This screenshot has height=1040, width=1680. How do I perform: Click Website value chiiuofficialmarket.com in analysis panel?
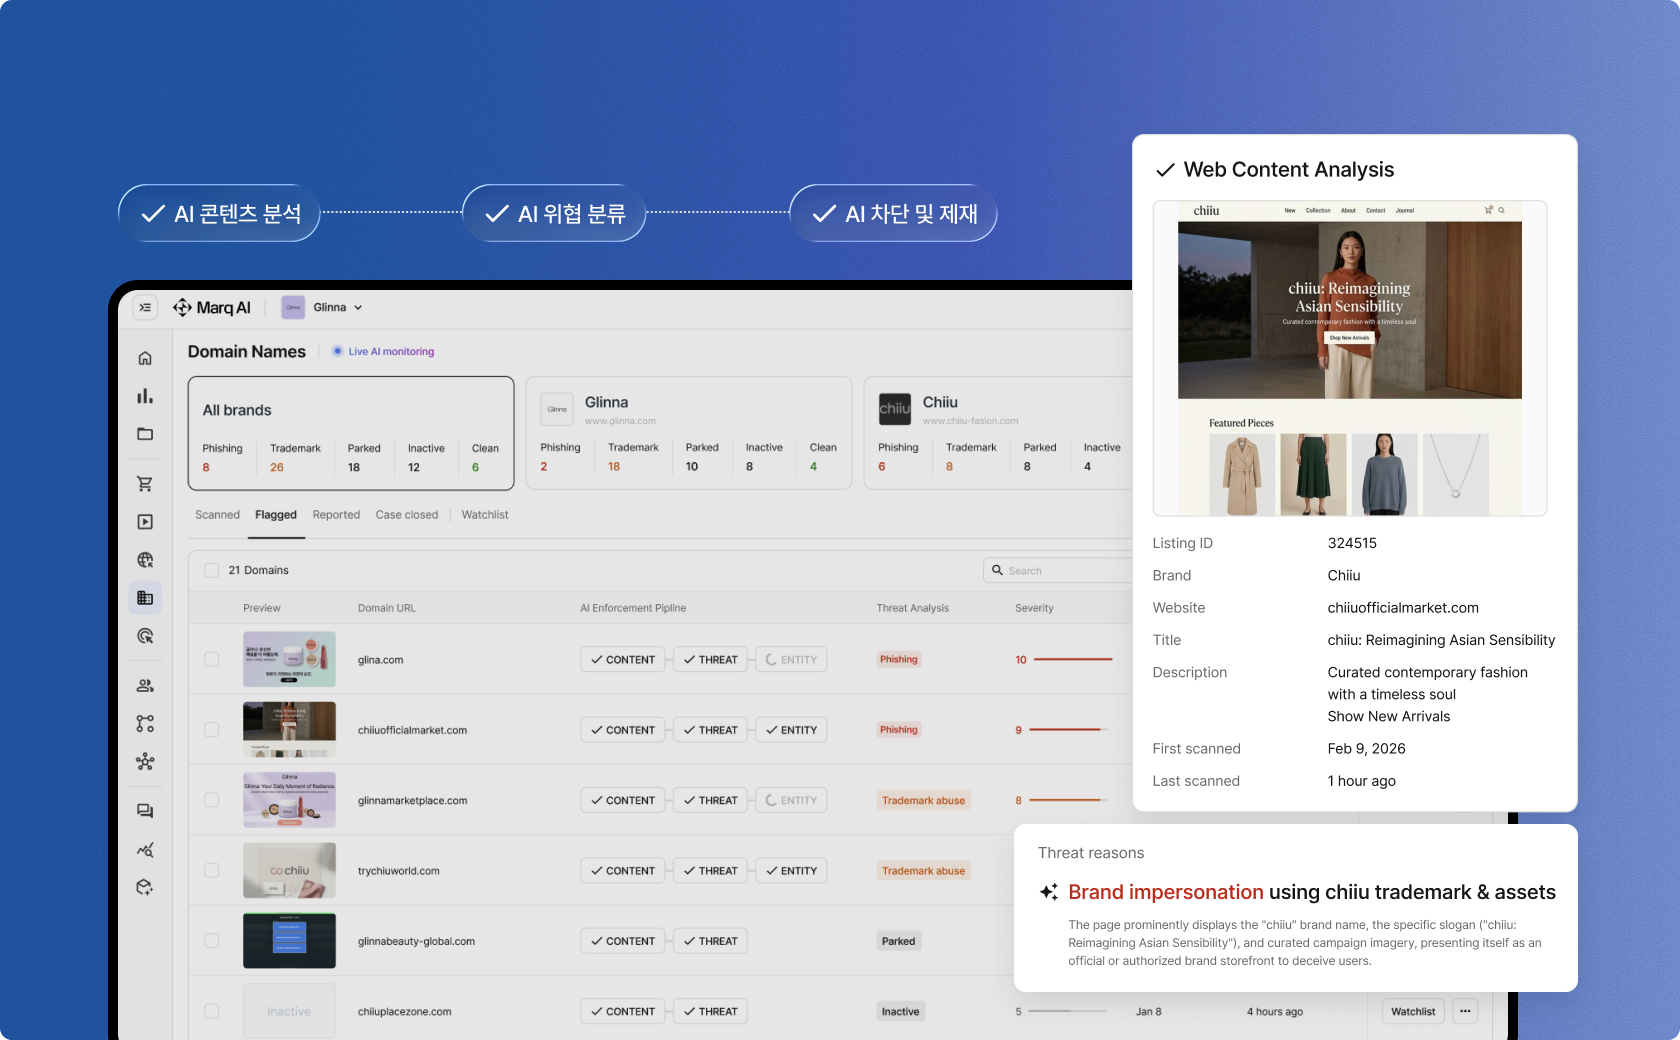click(x=1403, y=608)
